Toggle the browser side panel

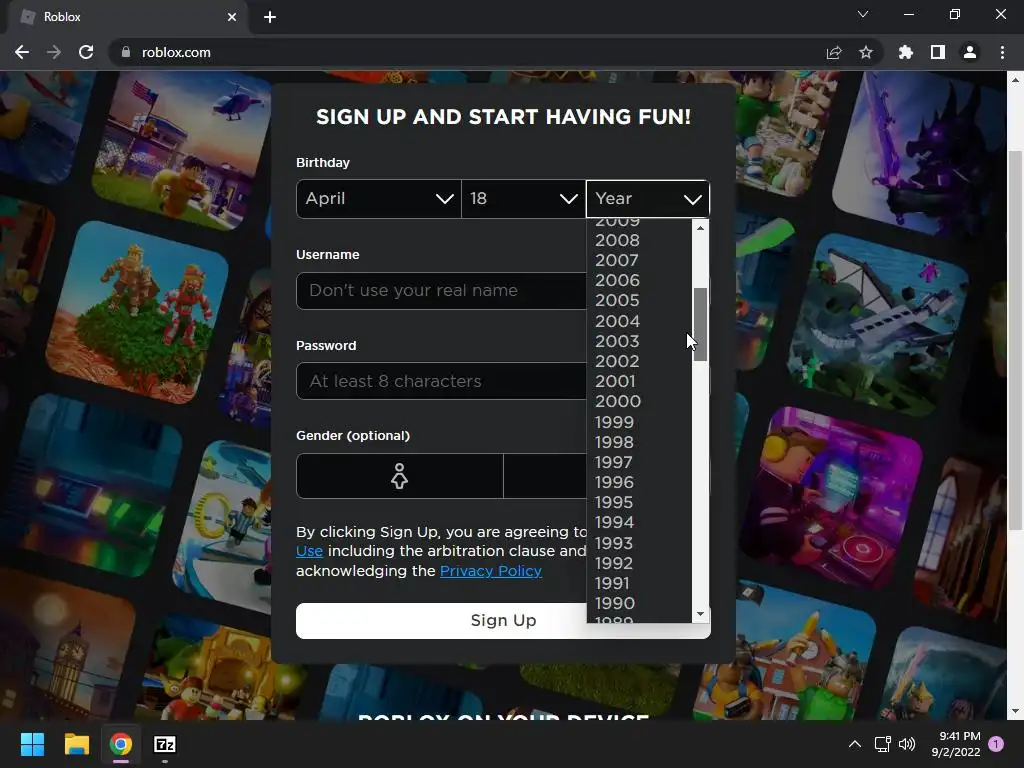[938, 52]
